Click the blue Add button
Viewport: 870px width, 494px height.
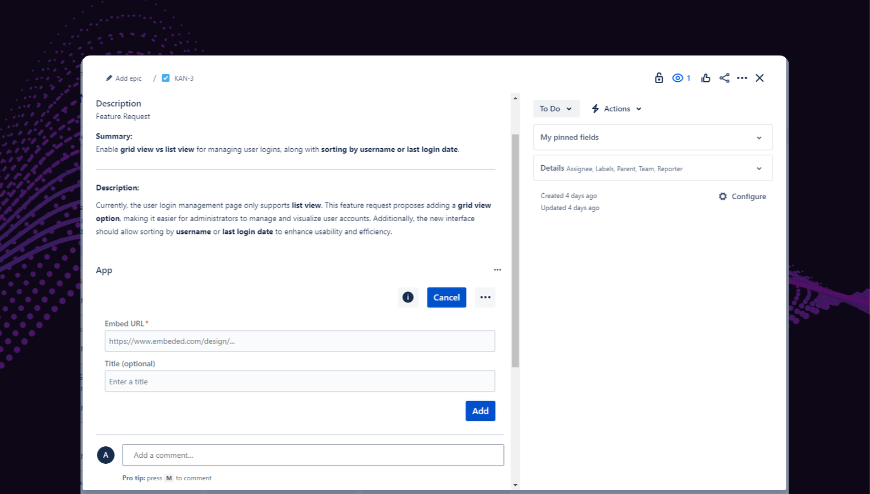480,411
